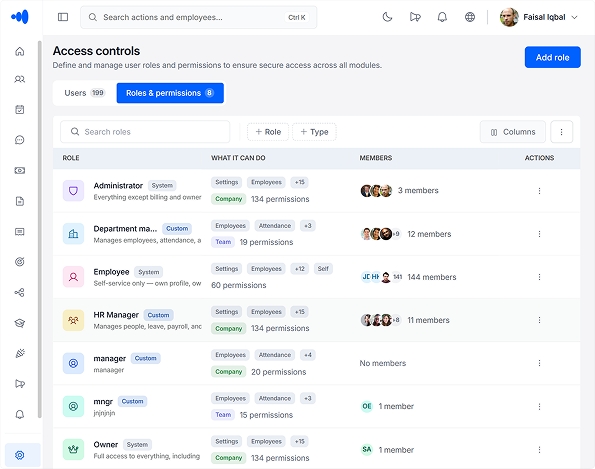Click the Self tag in Employee row
The height and width of the screenshot is (469, 595).
(x=323, y=269)
